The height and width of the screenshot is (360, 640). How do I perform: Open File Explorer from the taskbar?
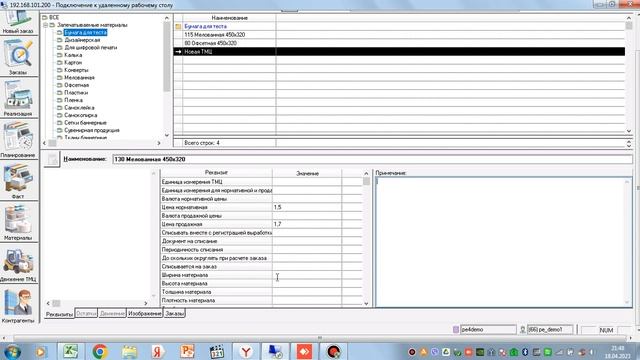(x=129, y=351)
